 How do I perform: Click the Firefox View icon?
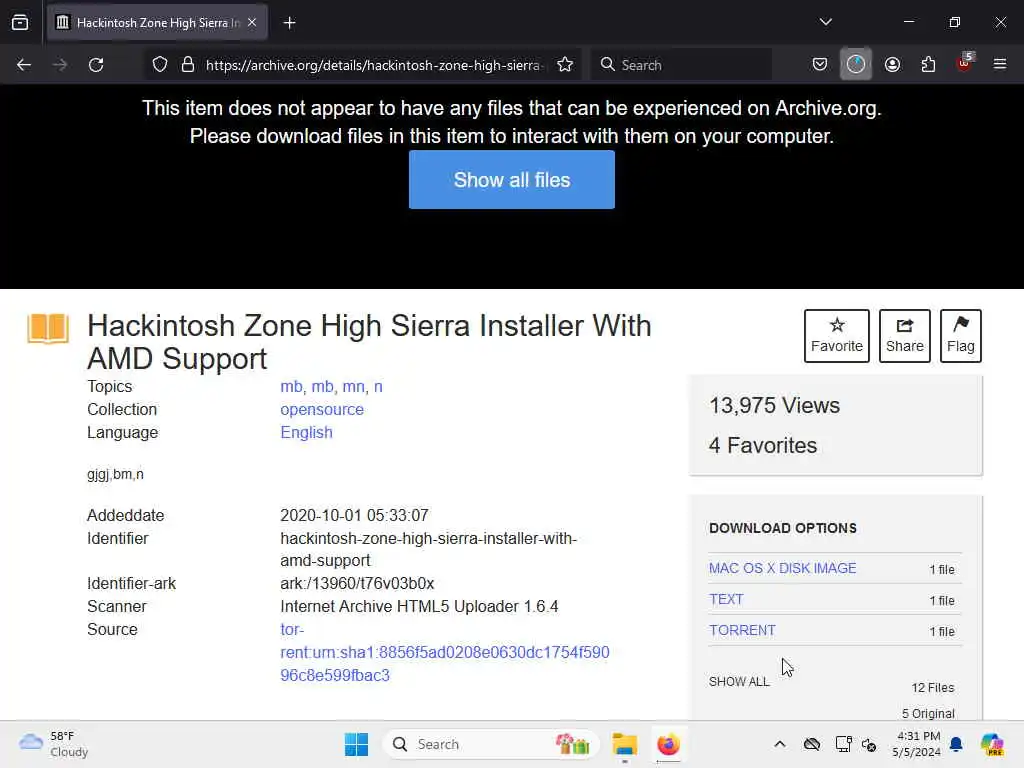coord(20,23)
